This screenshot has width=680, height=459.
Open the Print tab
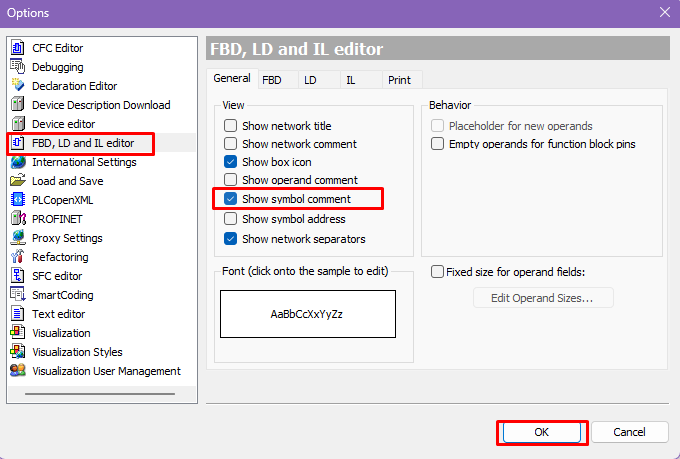coord(402,79)
